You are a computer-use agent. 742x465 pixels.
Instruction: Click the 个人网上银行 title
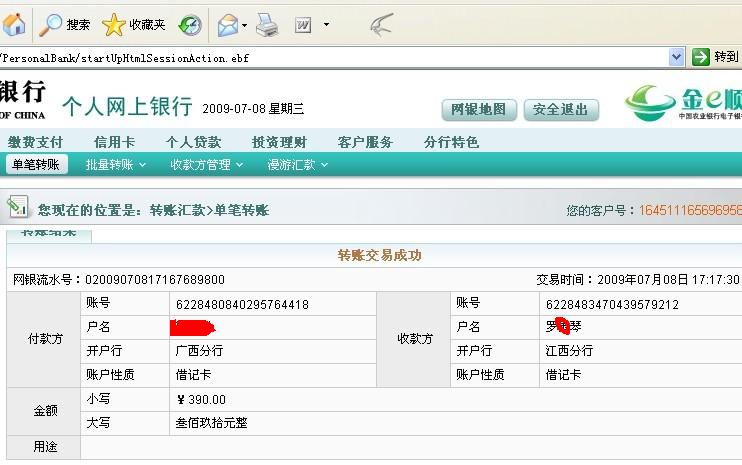(x=127, y=106)
